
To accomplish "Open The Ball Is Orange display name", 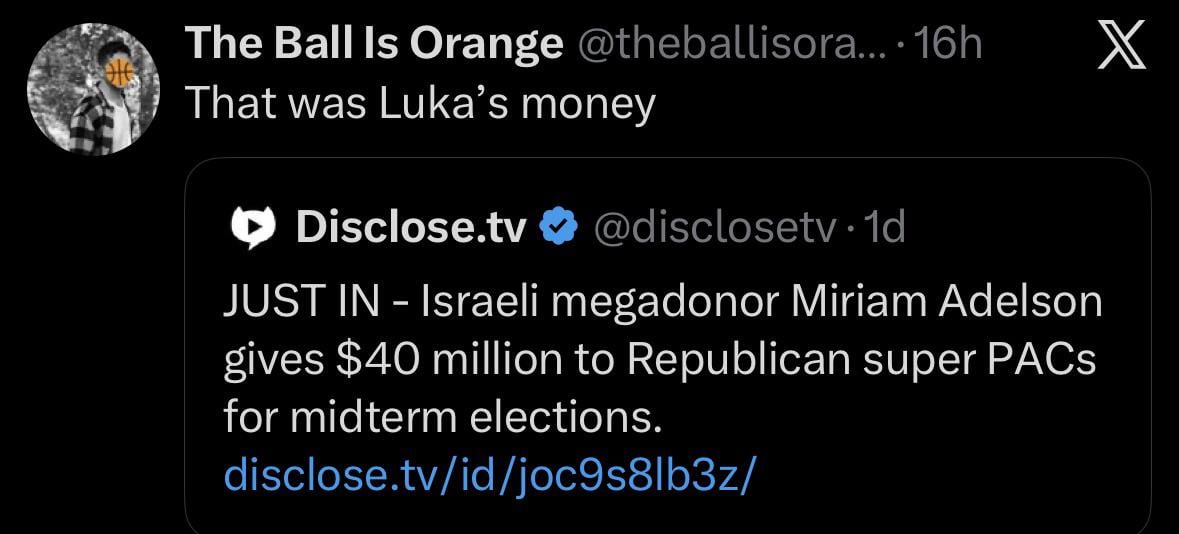I will coord(374,45).
